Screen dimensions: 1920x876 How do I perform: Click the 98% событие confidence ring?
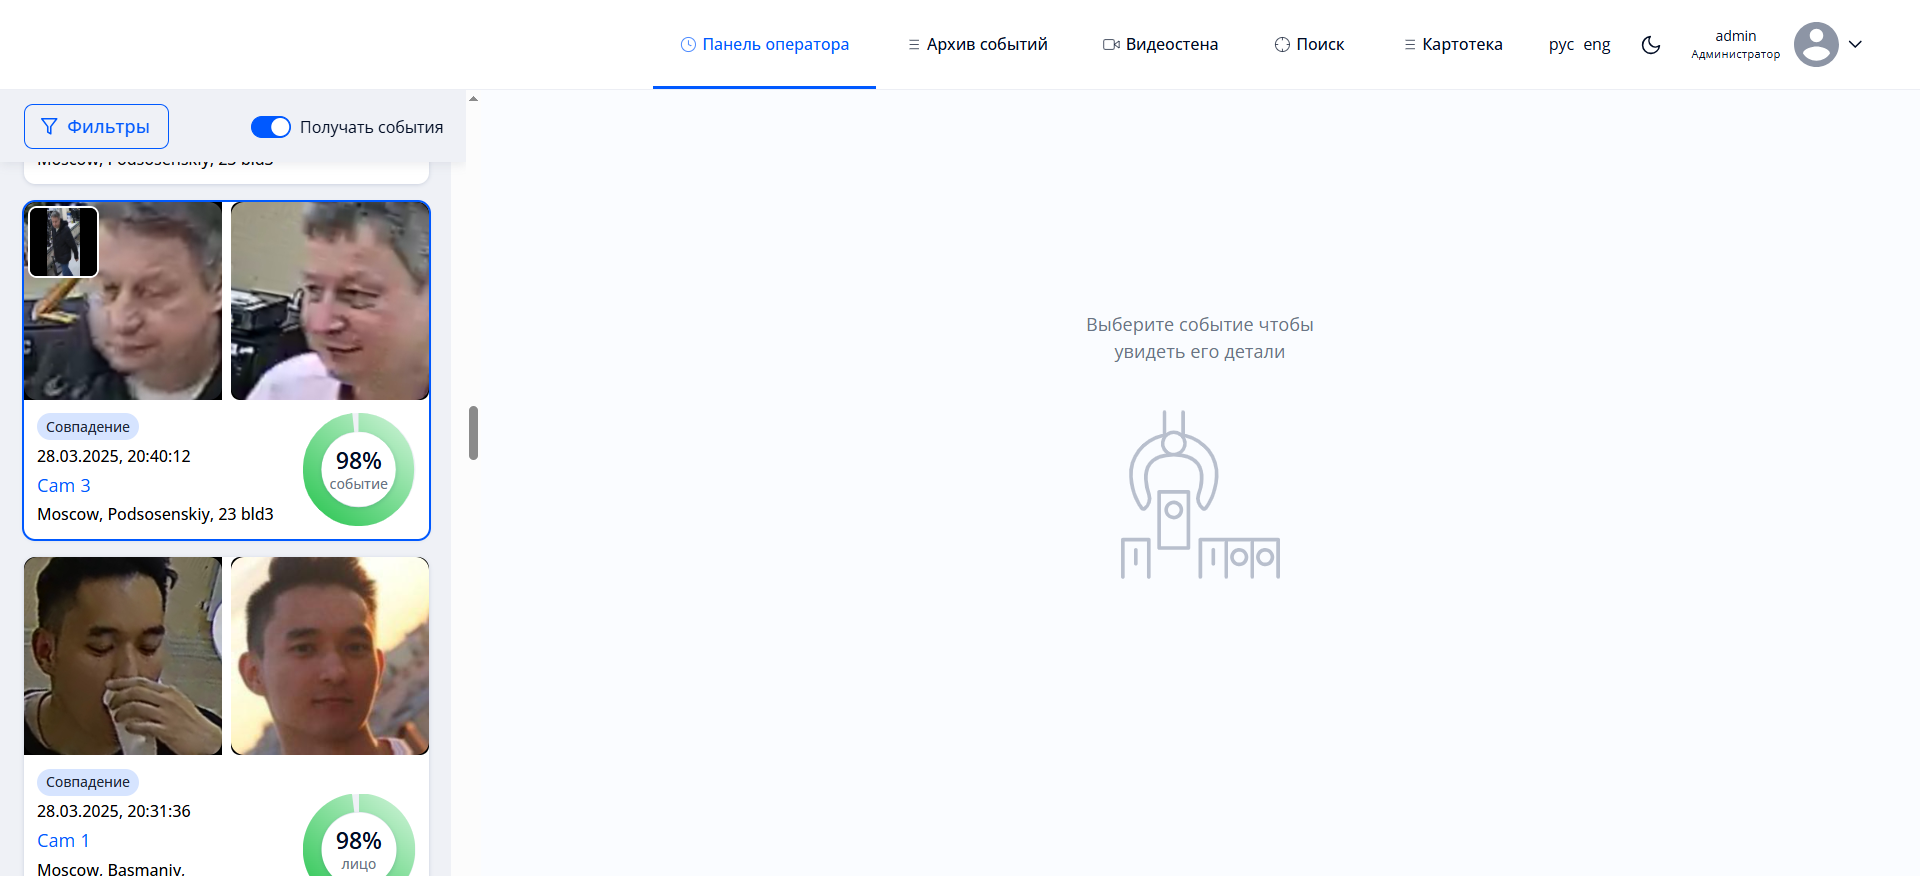(358, 470)
